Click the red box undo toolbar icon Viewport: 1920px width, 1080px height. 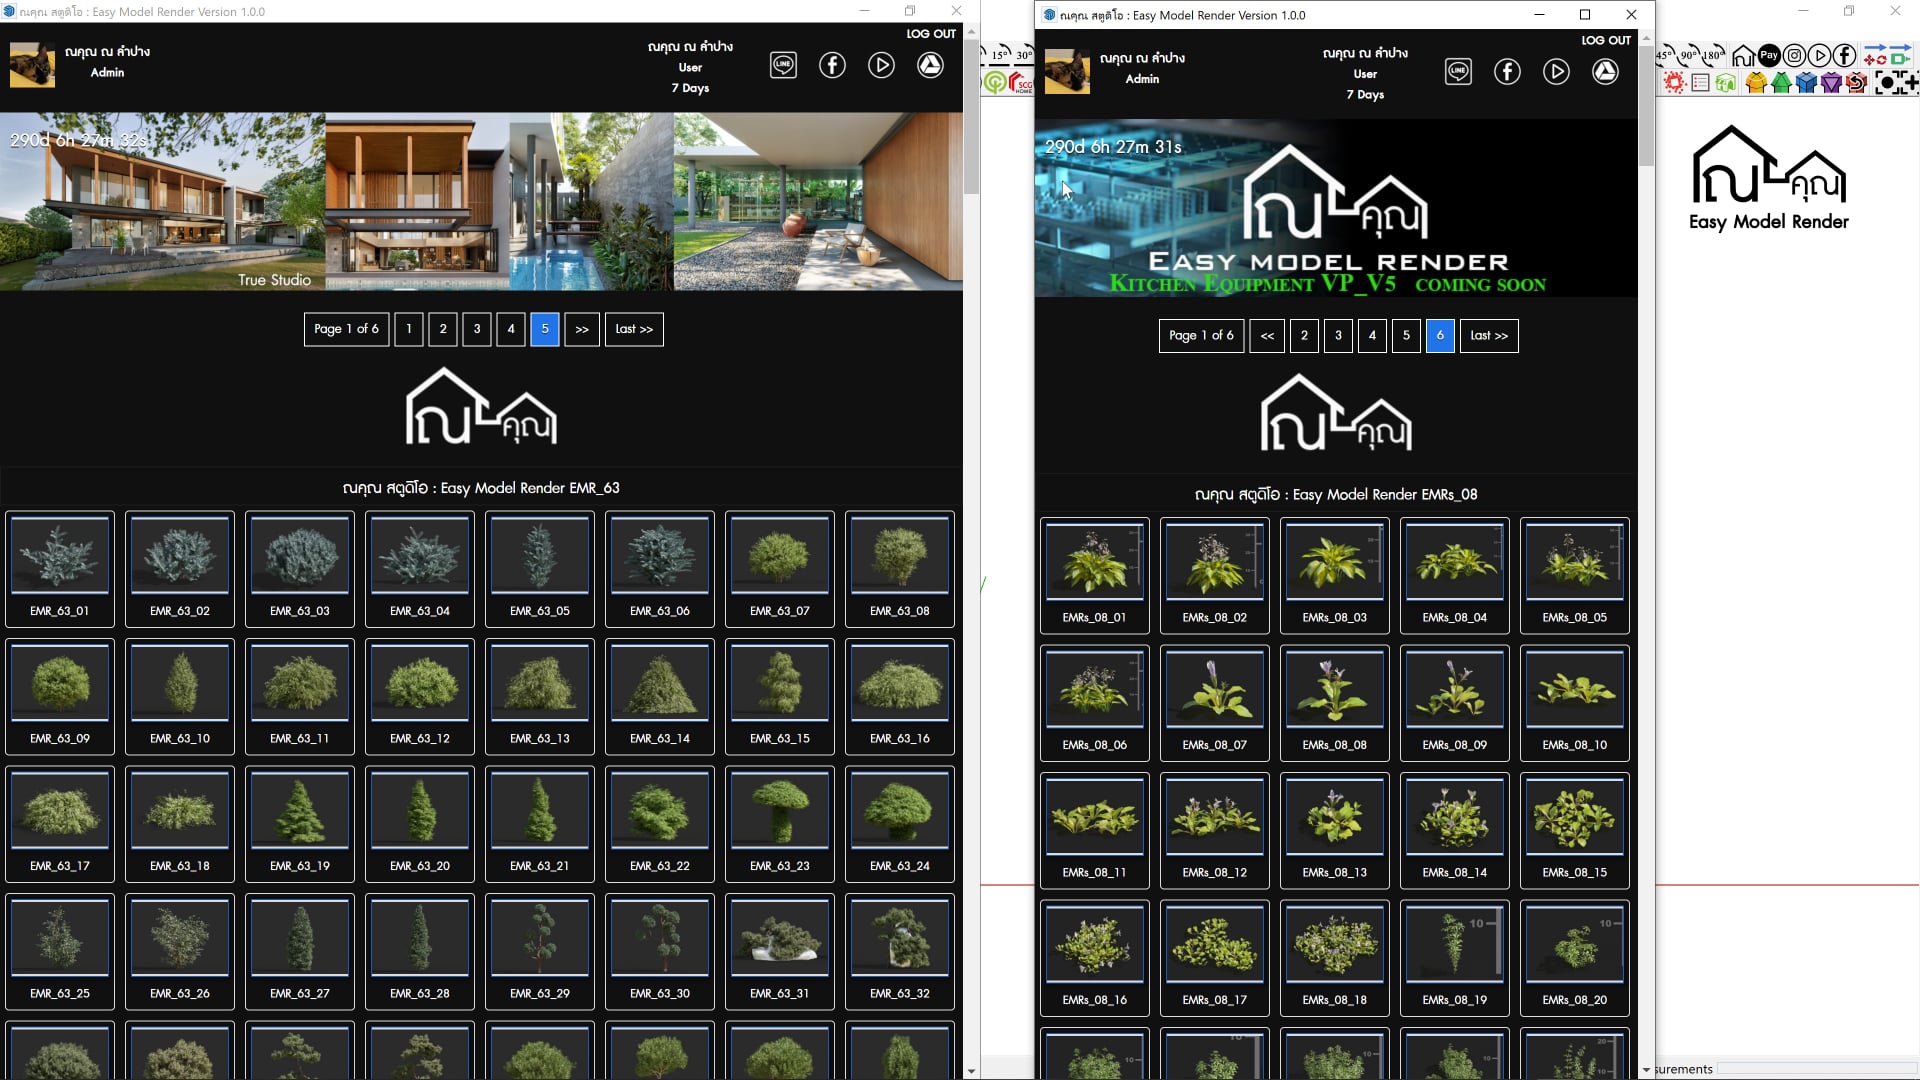1857,82
